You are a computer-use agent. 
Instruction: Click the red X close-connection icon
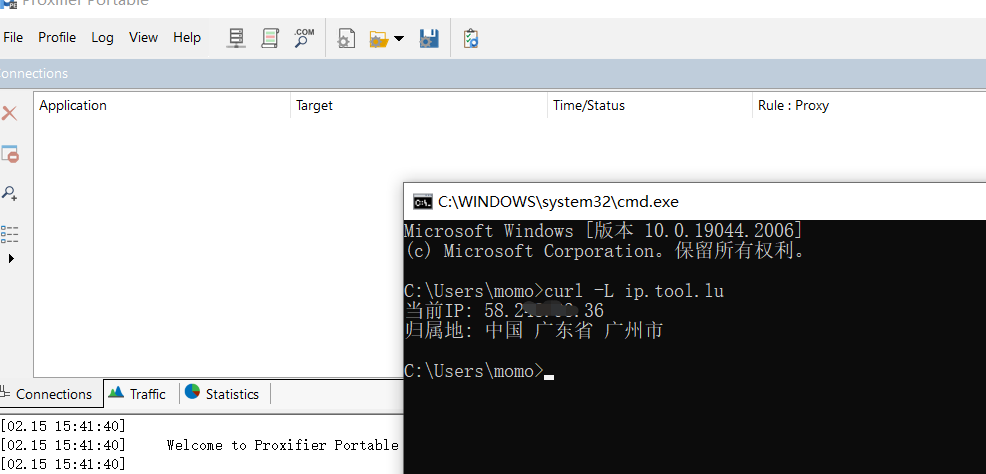pos(10,114)
